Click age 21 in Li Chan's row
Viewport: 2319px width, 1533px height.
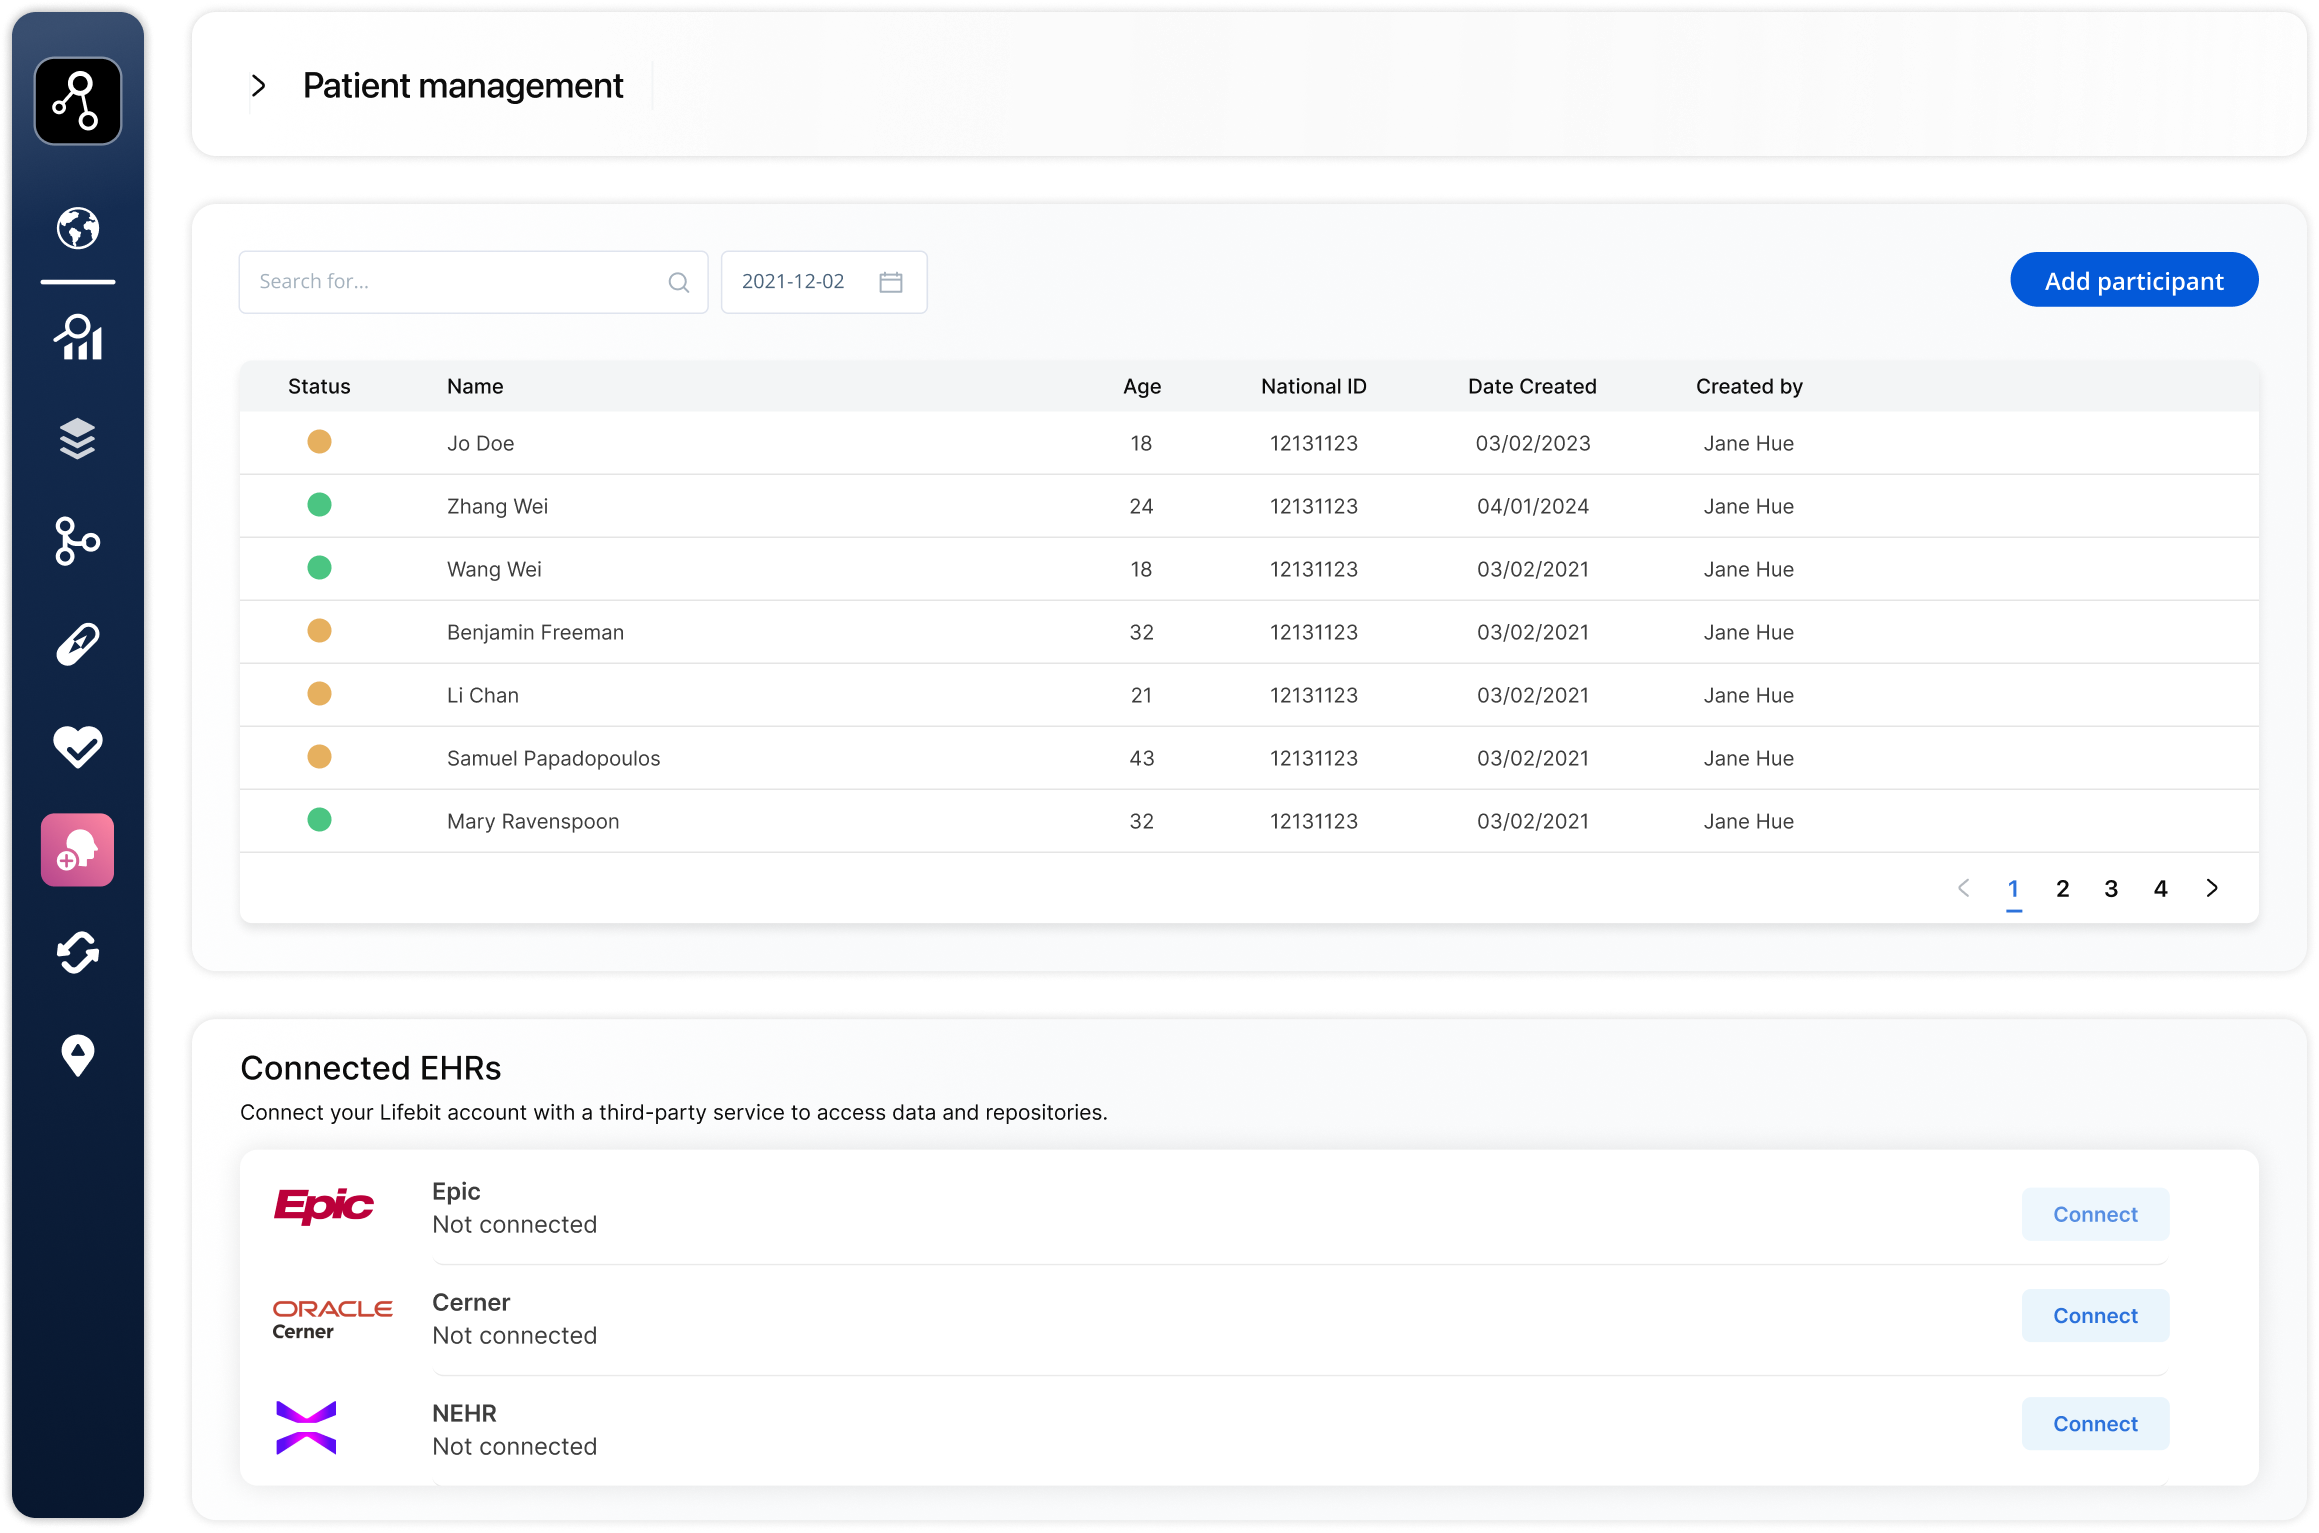[x=1142, y=695]
